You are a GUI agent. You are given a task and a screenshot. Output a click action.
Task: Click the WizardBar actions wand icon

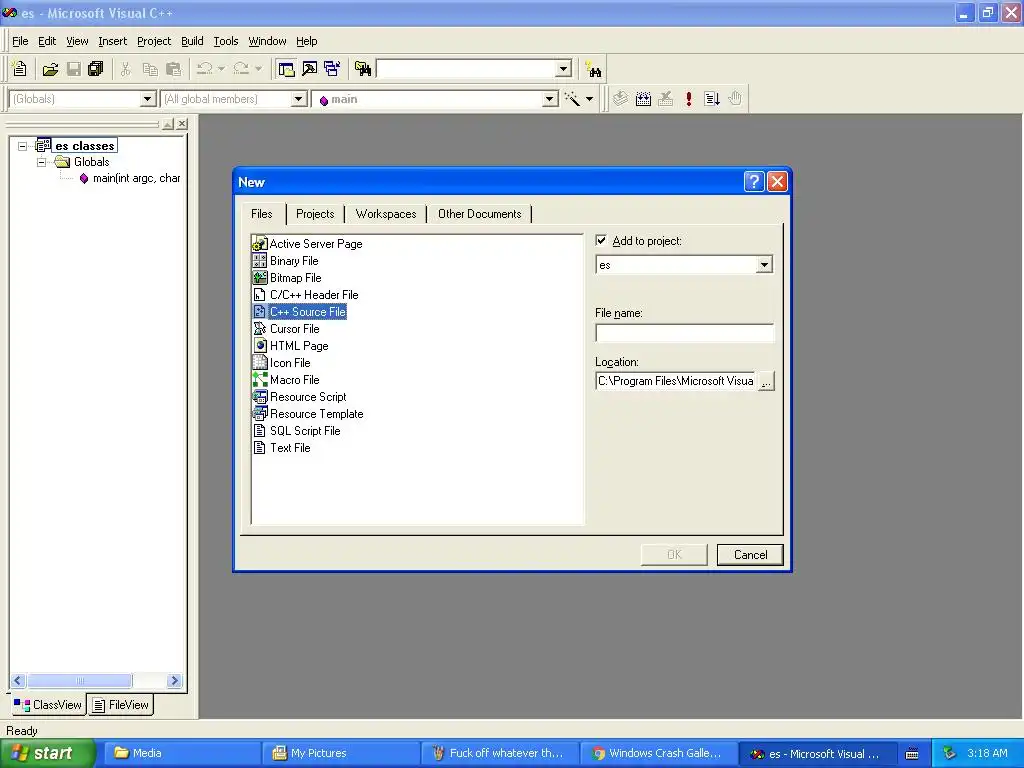[572, 99]
